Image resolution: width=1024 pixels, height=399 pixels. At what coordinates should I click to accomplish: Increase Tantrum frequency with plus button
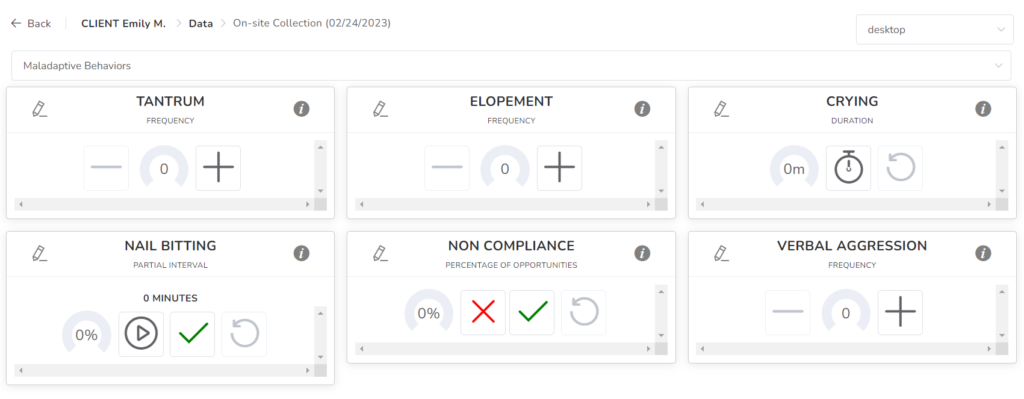click(218, 168)
